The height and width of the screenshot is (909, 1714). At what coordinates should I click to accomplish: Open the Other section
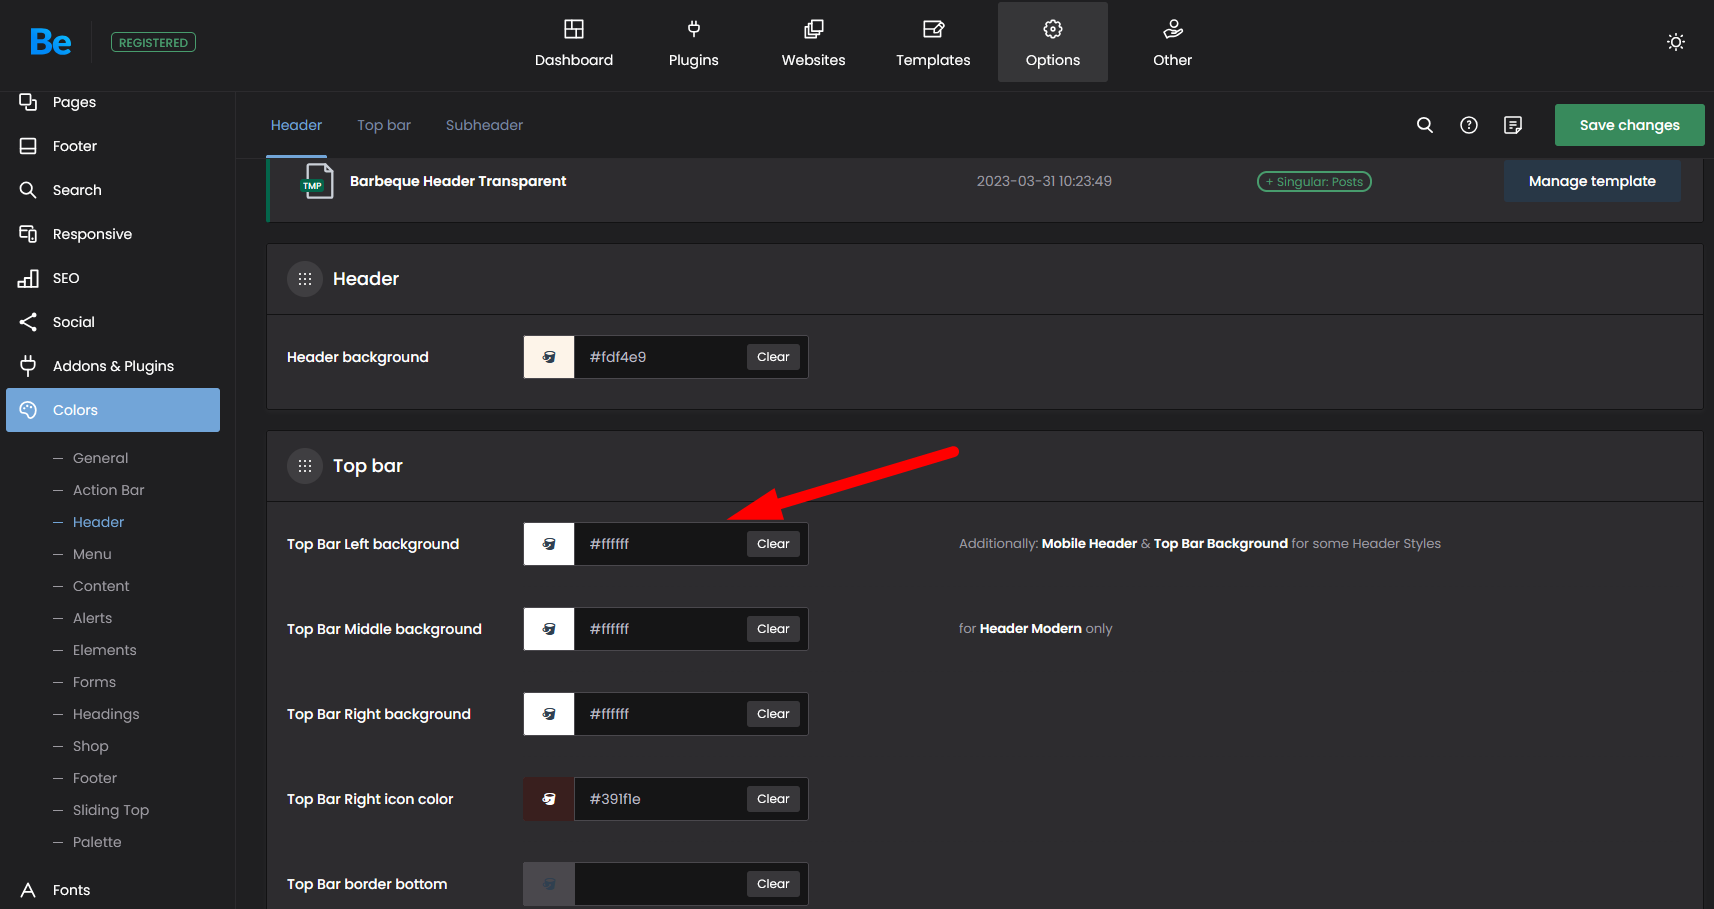1173,42
